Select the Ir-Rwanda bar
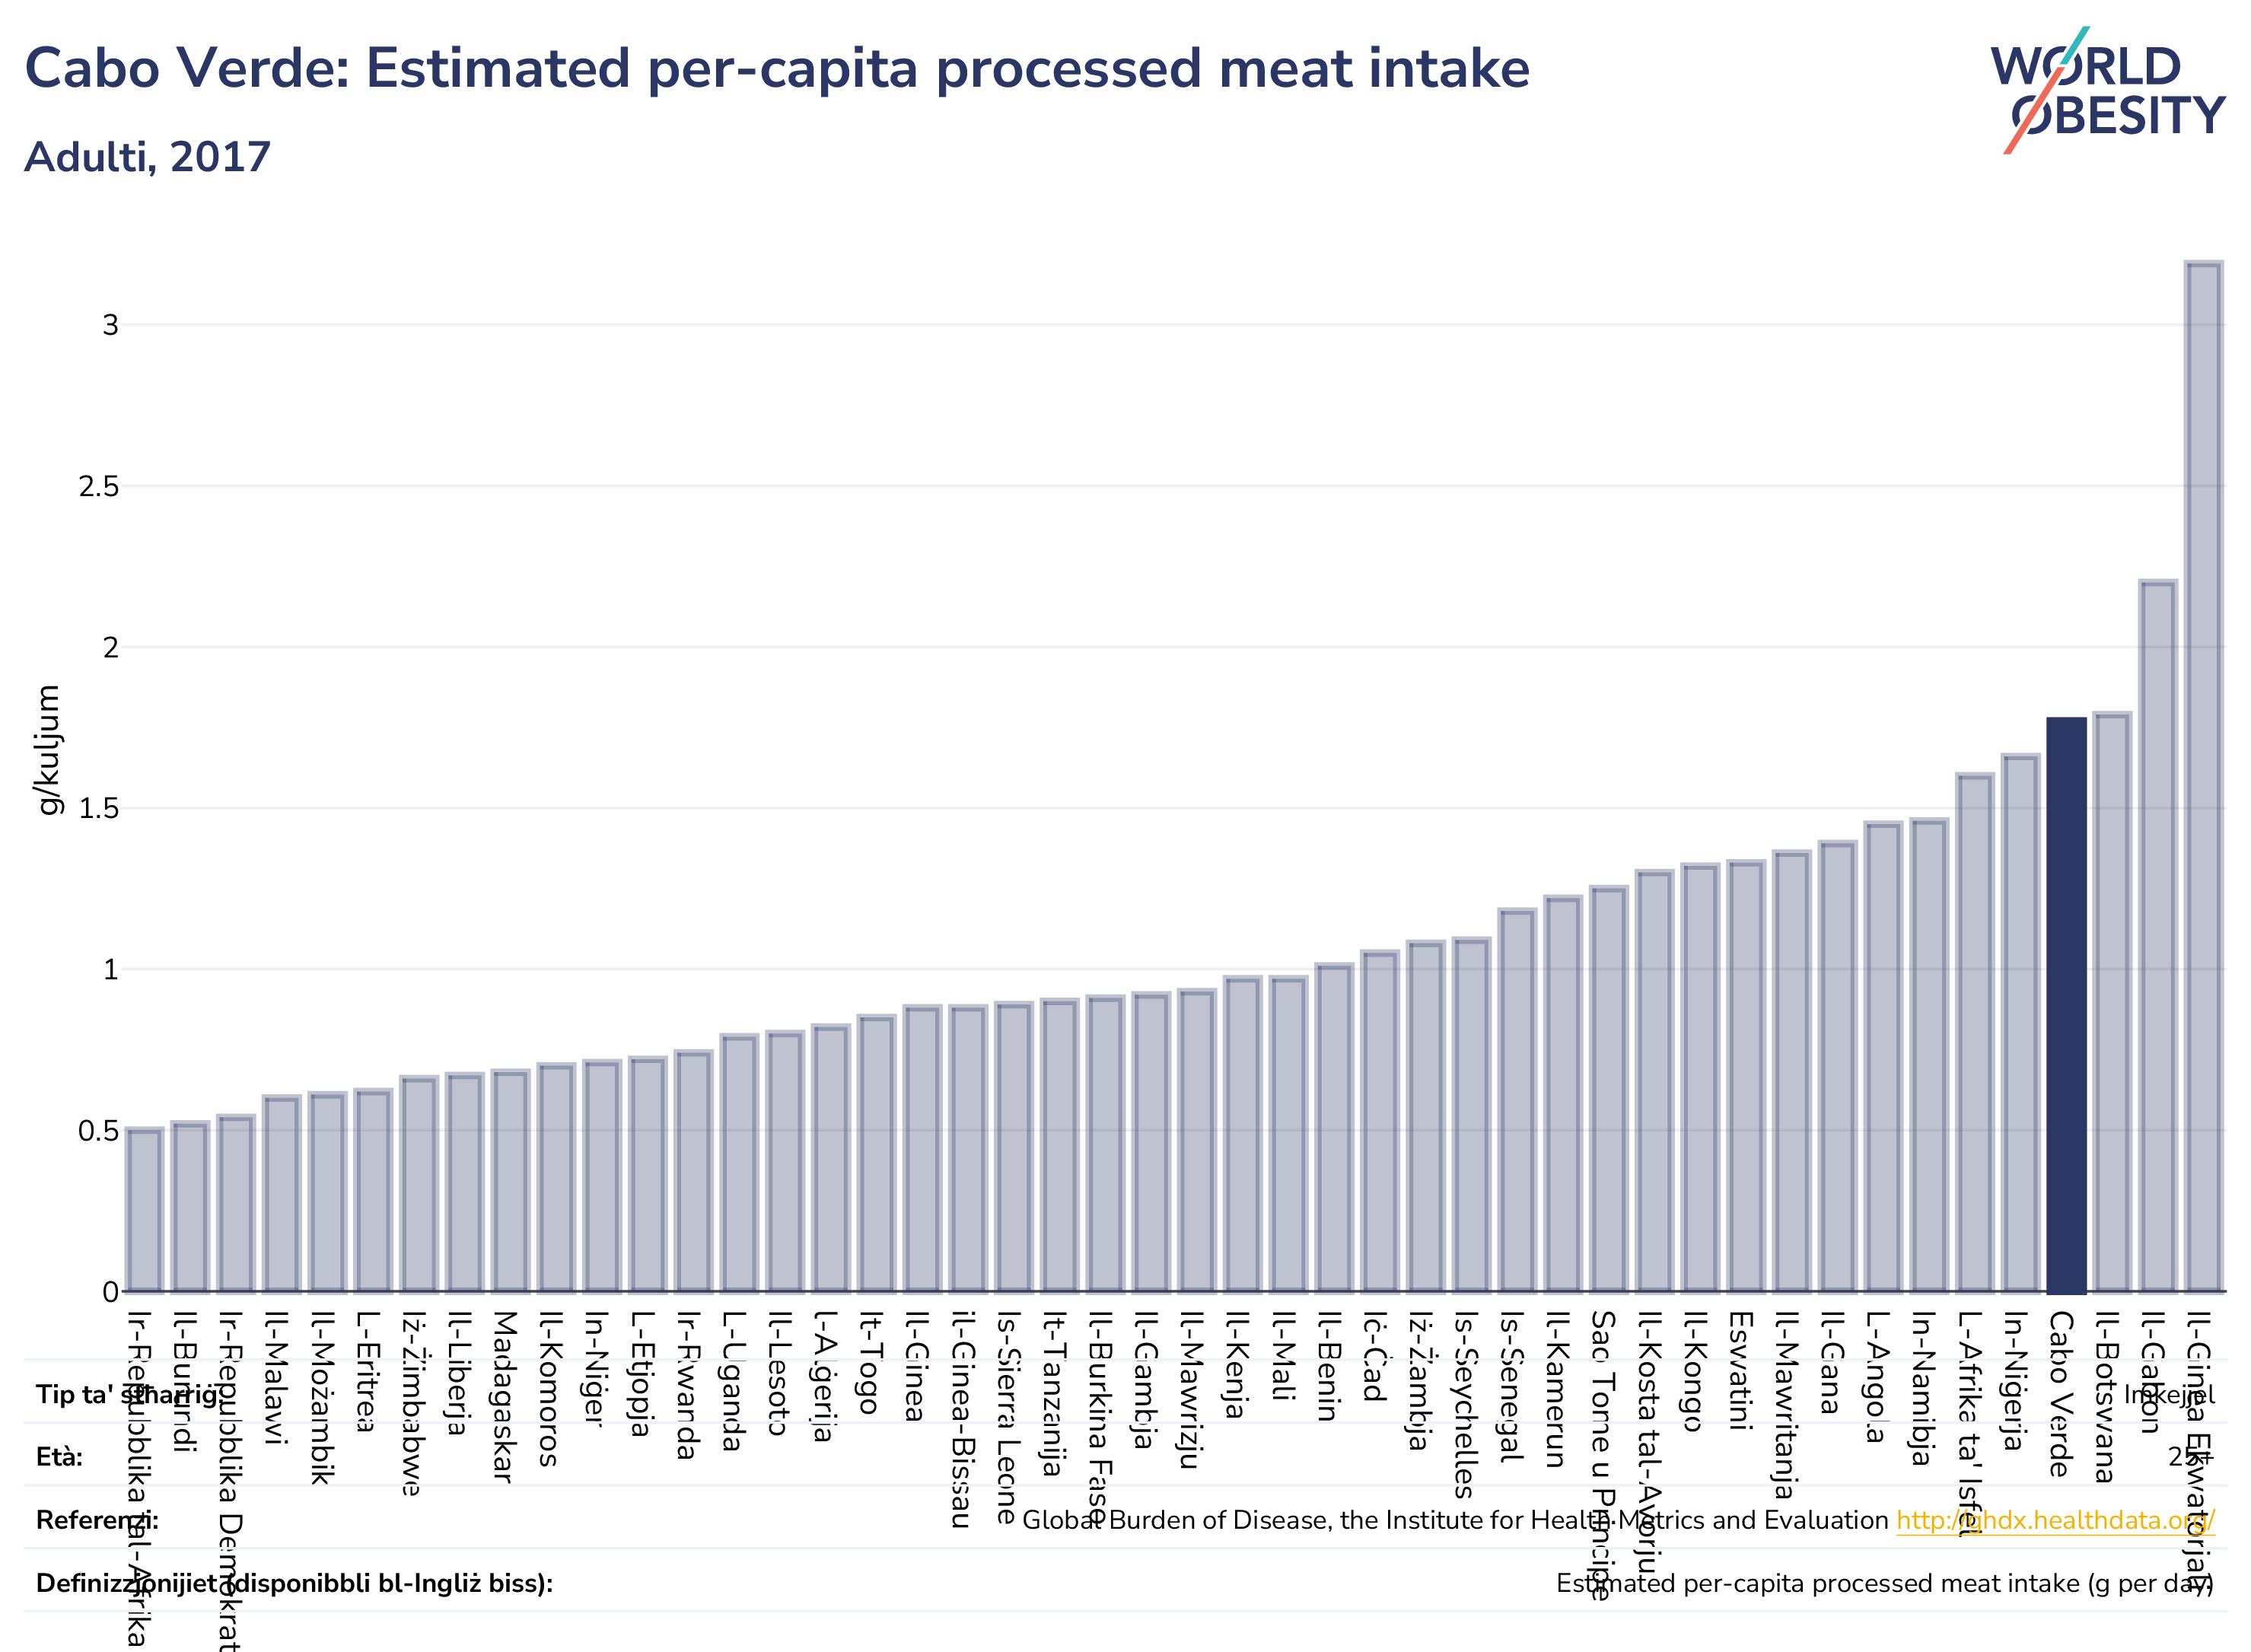This screenshot has height=1652, width=2251. pyautogui.click(x=693, y=1172)
